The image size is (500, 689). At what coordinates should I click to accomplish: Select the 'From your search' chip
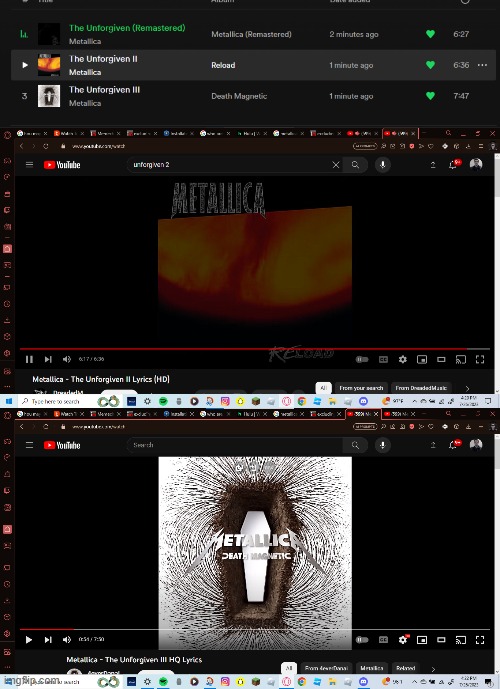[x=361, y=388]
